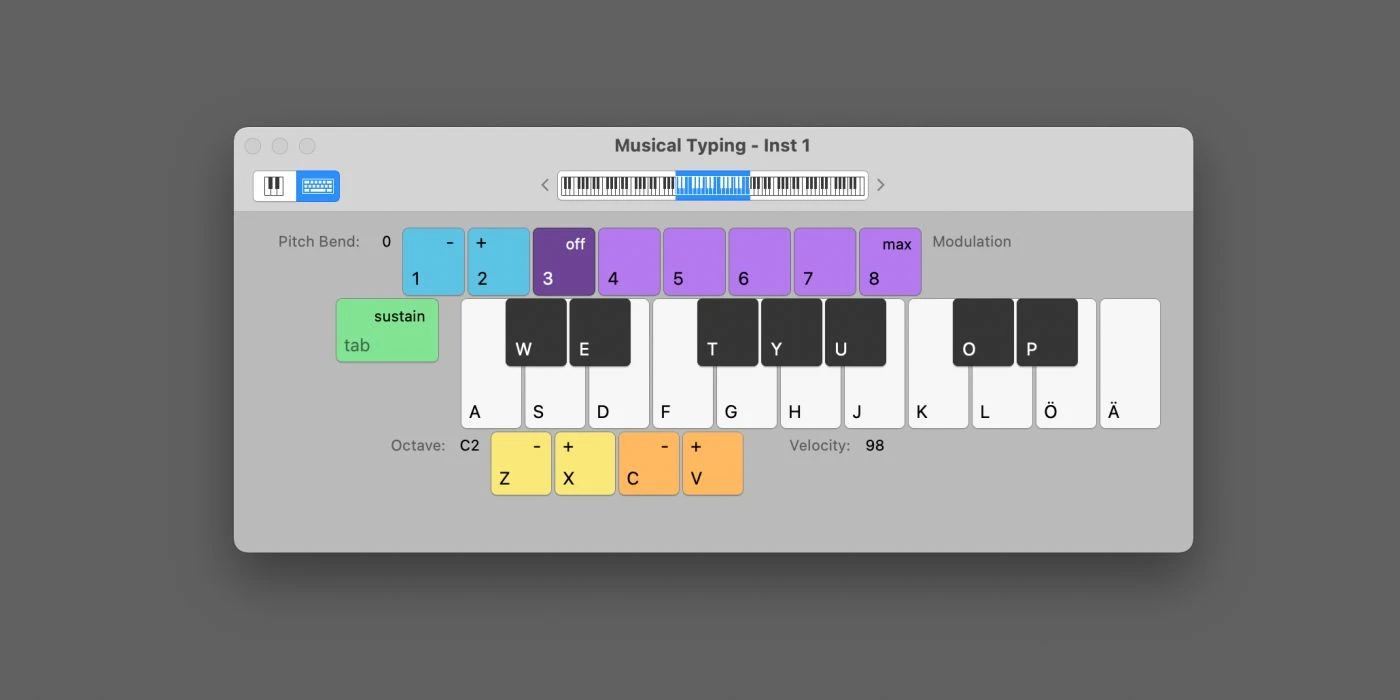Select the Musical Typing keyboard view icon

click(318, 186)
